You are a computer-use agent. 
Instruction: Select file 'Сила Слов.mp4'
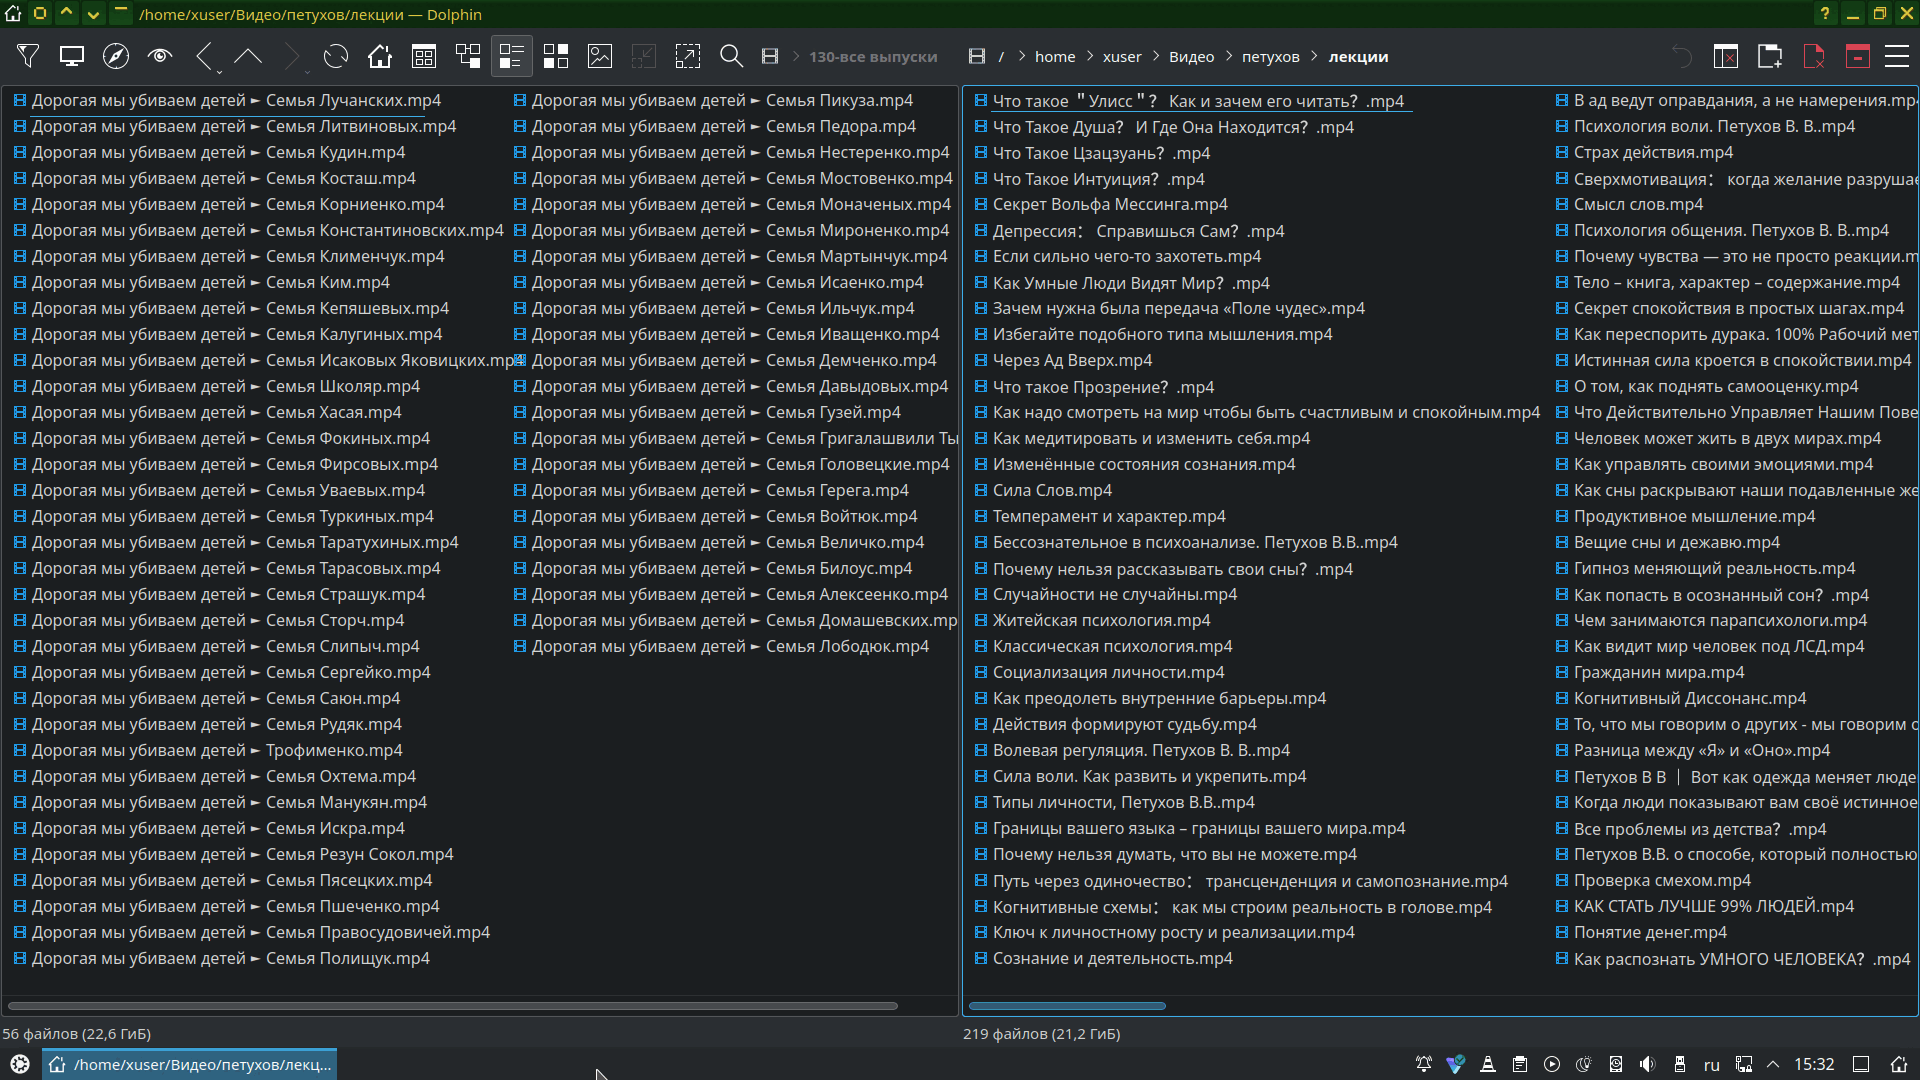[x=1043, y=490]
